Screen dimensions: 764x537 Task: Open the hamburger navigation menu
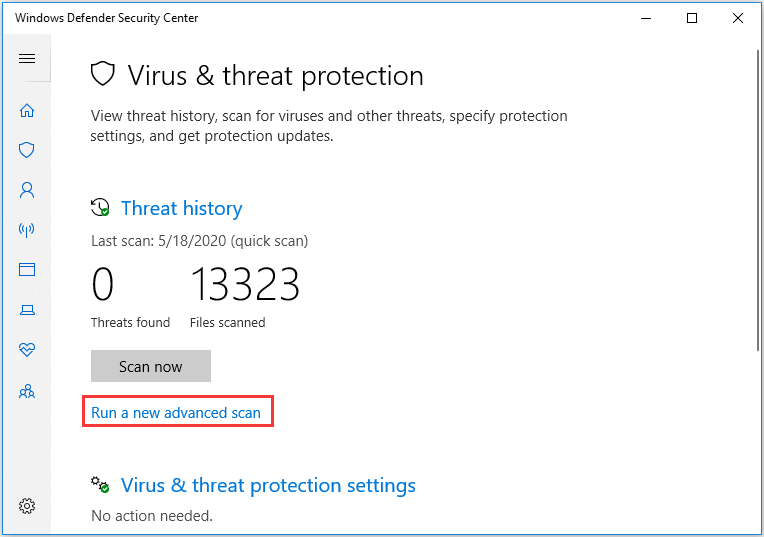click(x=27, y=58)
